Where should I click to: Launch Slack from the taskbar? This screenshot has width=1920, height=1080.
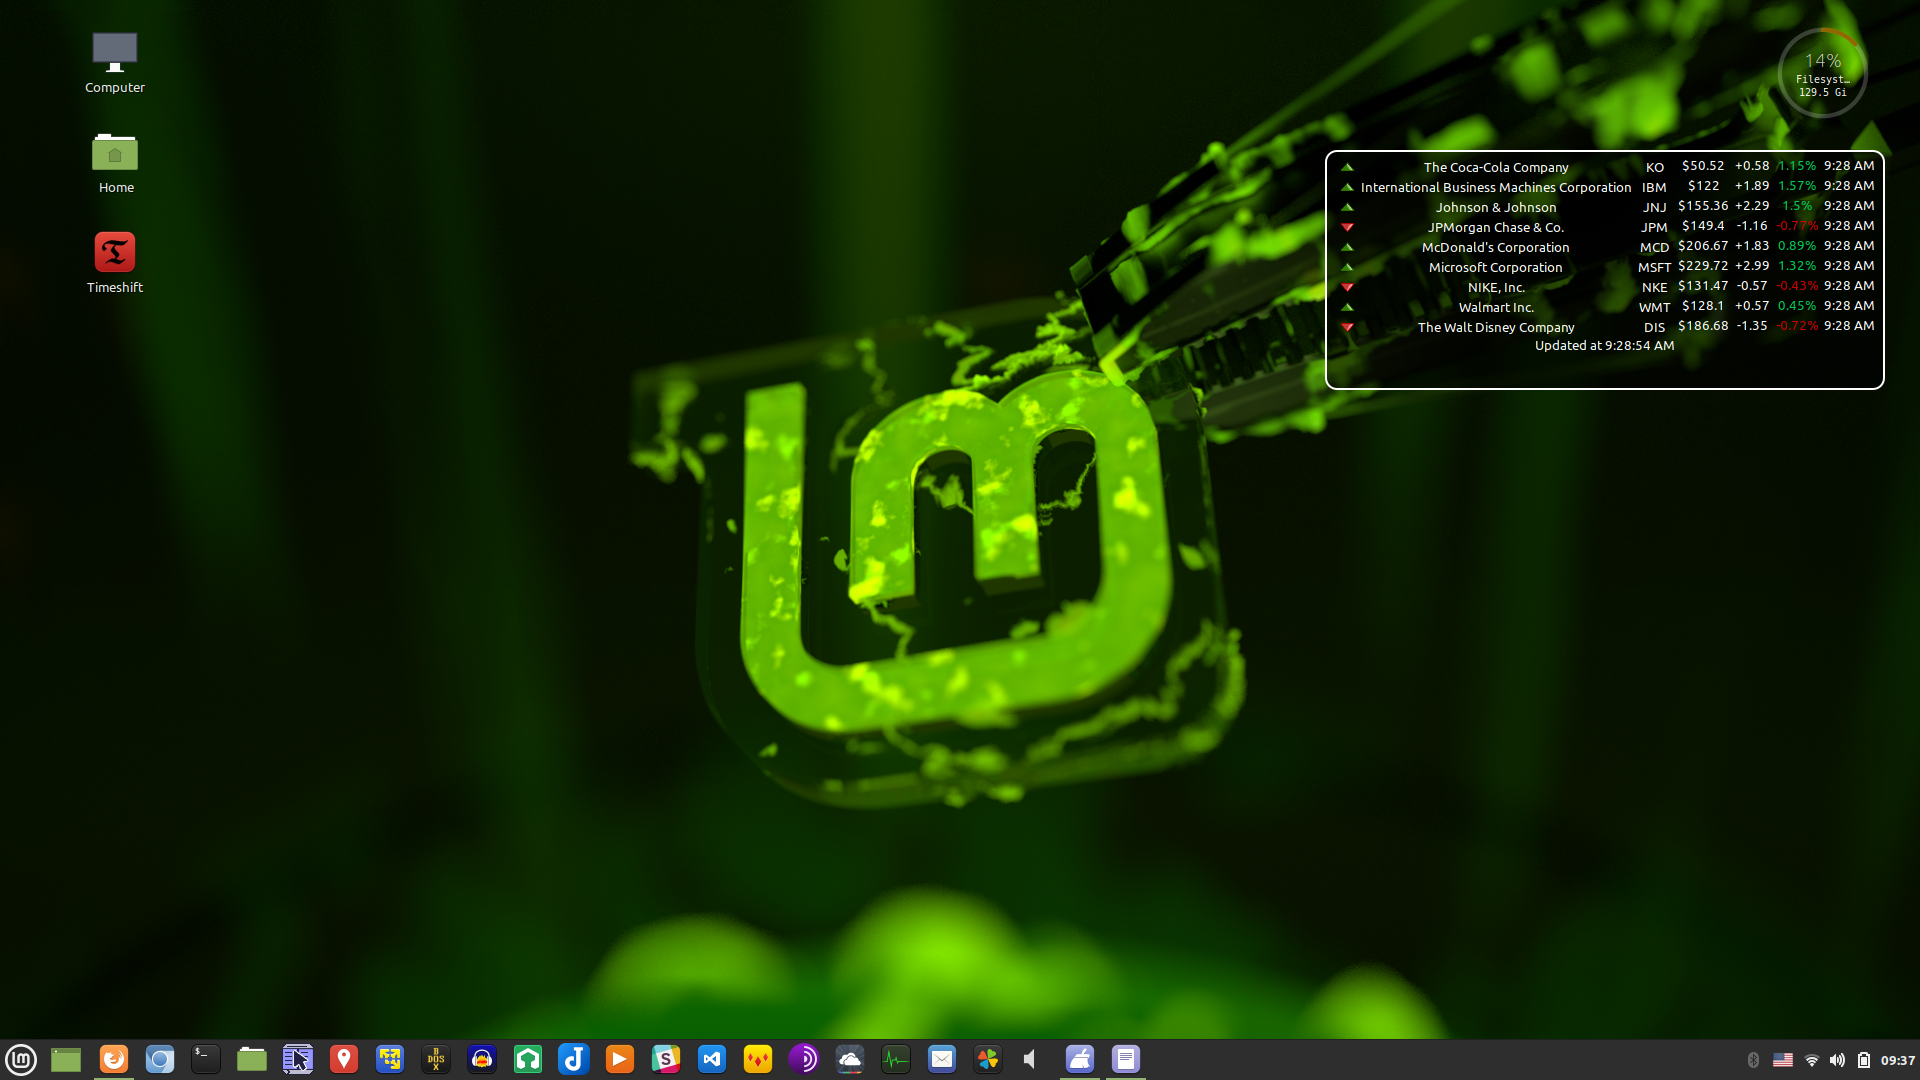pos(666,1059)
